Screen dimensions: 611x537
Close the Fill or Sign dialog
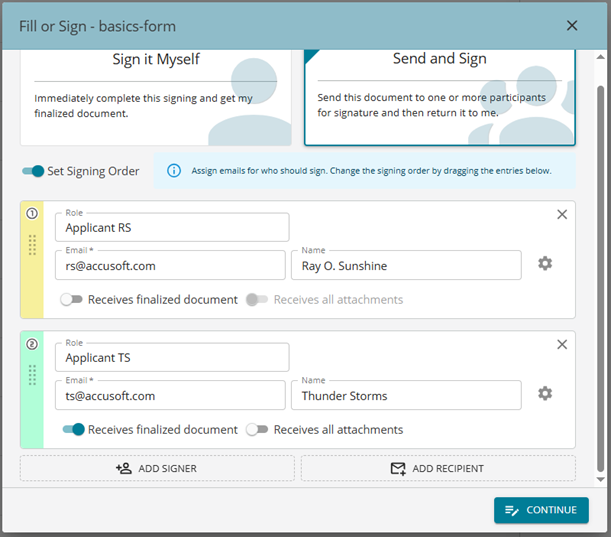tap(572, 26)
